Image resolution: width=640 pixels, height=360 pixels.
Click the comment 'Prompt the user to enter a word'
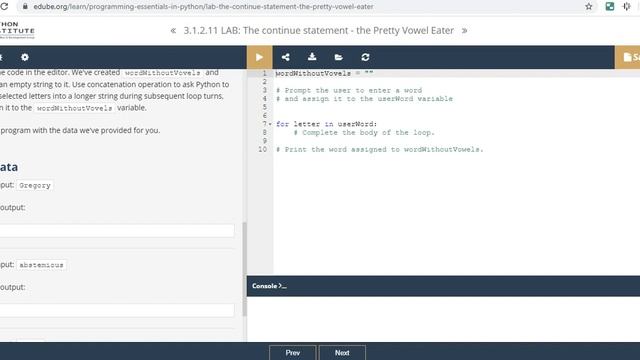coord(349,91)
